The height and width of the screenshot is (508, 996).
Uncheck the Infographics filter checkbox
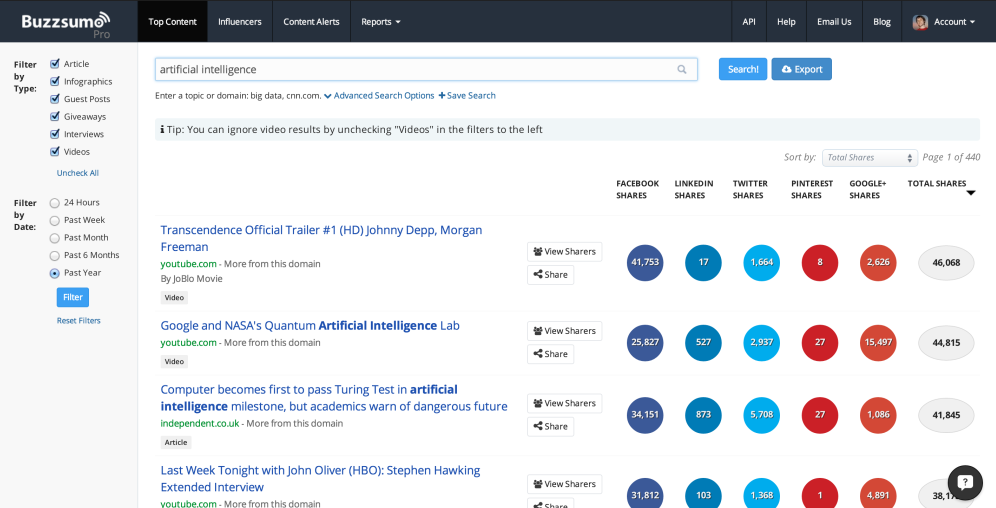coord(55,81)
